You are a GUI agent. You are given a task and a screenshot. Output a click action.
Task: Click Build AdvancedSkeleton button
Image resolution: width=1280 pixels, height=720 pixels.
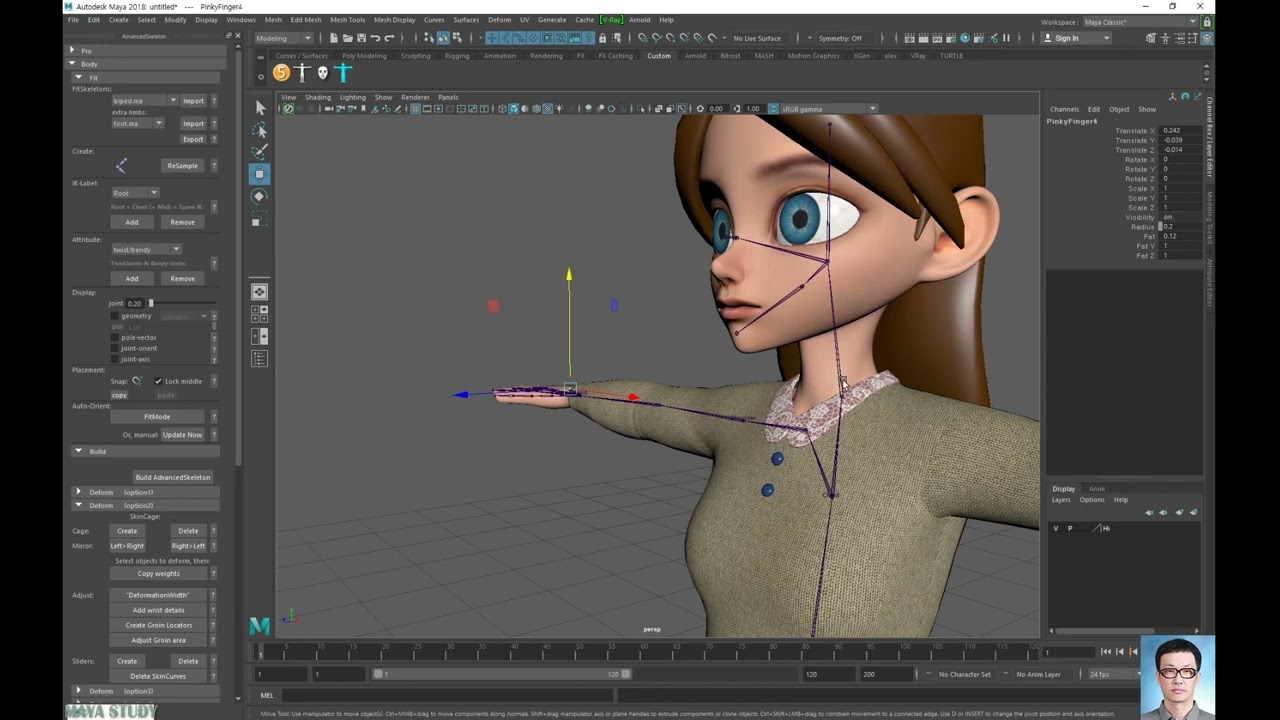pos(173,477)
